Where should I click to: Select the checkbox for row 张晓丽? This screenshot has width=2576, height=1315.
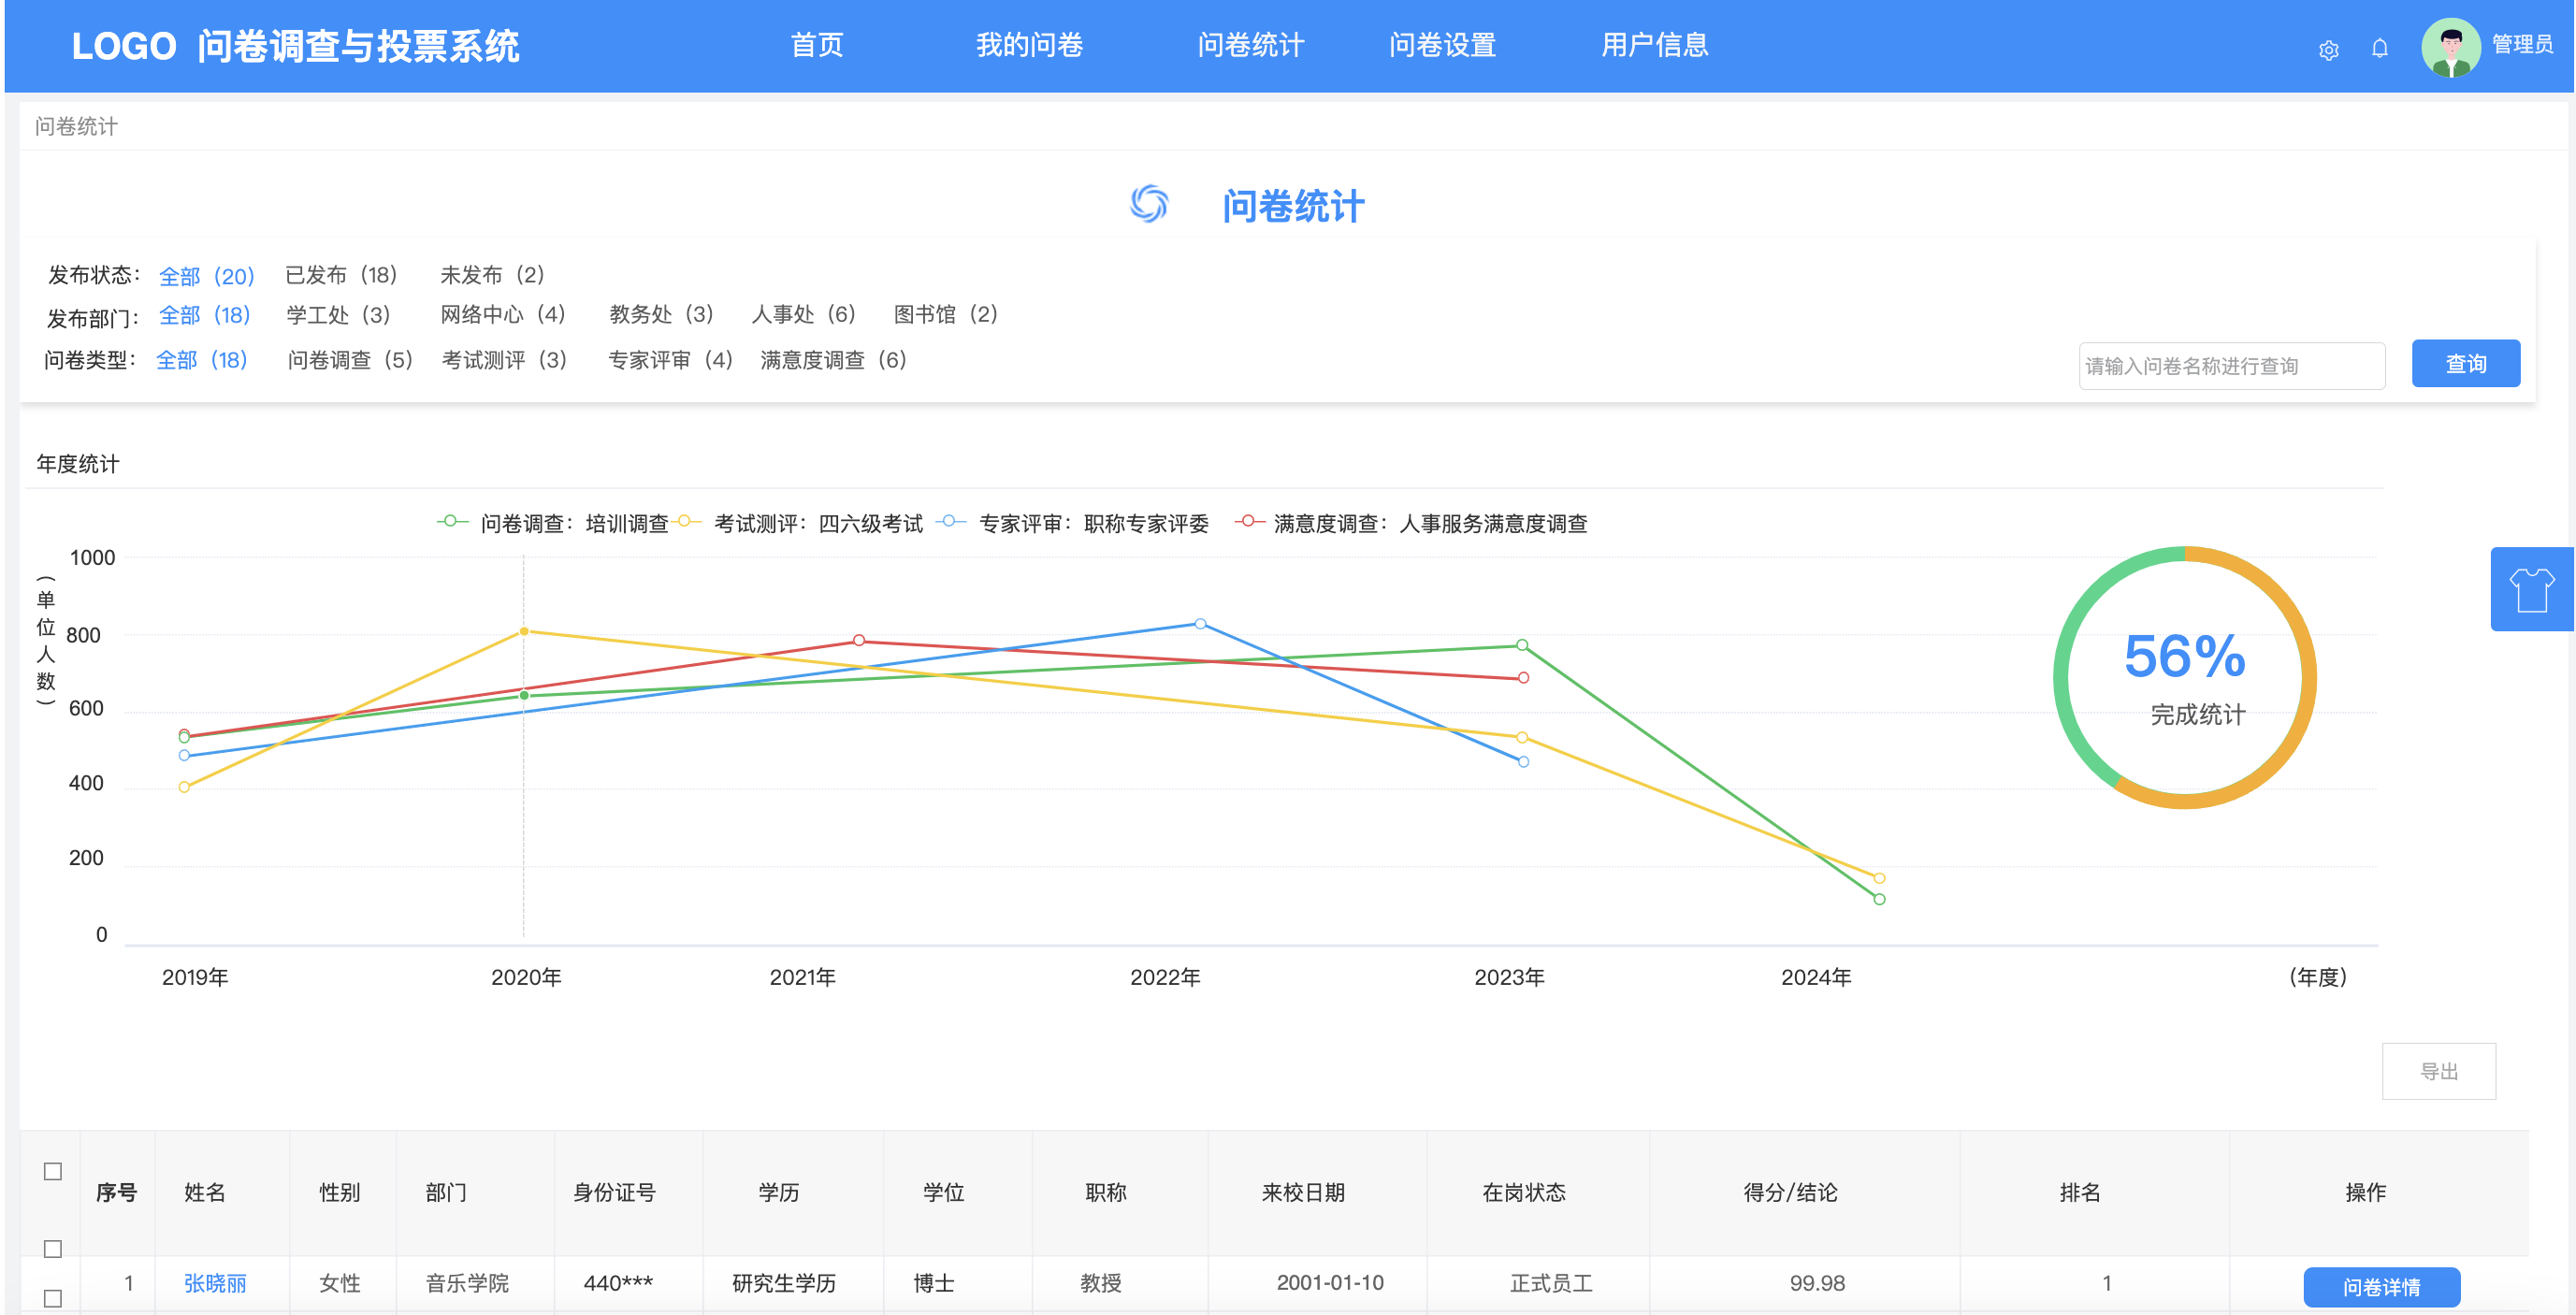tap(53, 1298)
